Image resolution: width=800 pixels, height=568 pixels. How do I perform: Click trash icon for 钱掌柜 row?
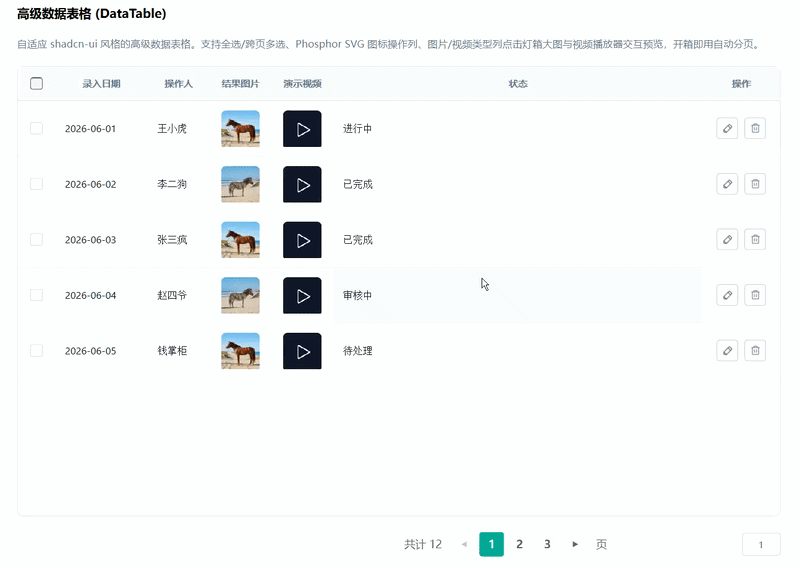[755, 351]
